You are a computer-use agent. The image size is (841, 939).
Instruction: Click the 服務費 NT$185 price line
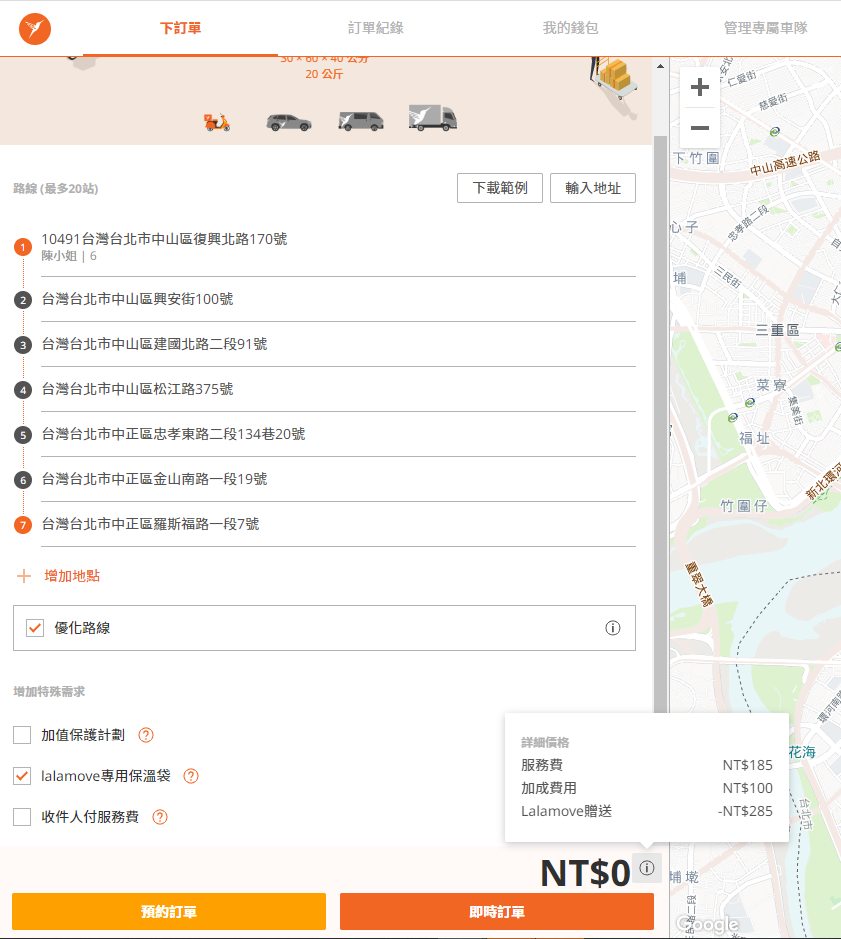(646, 765)
